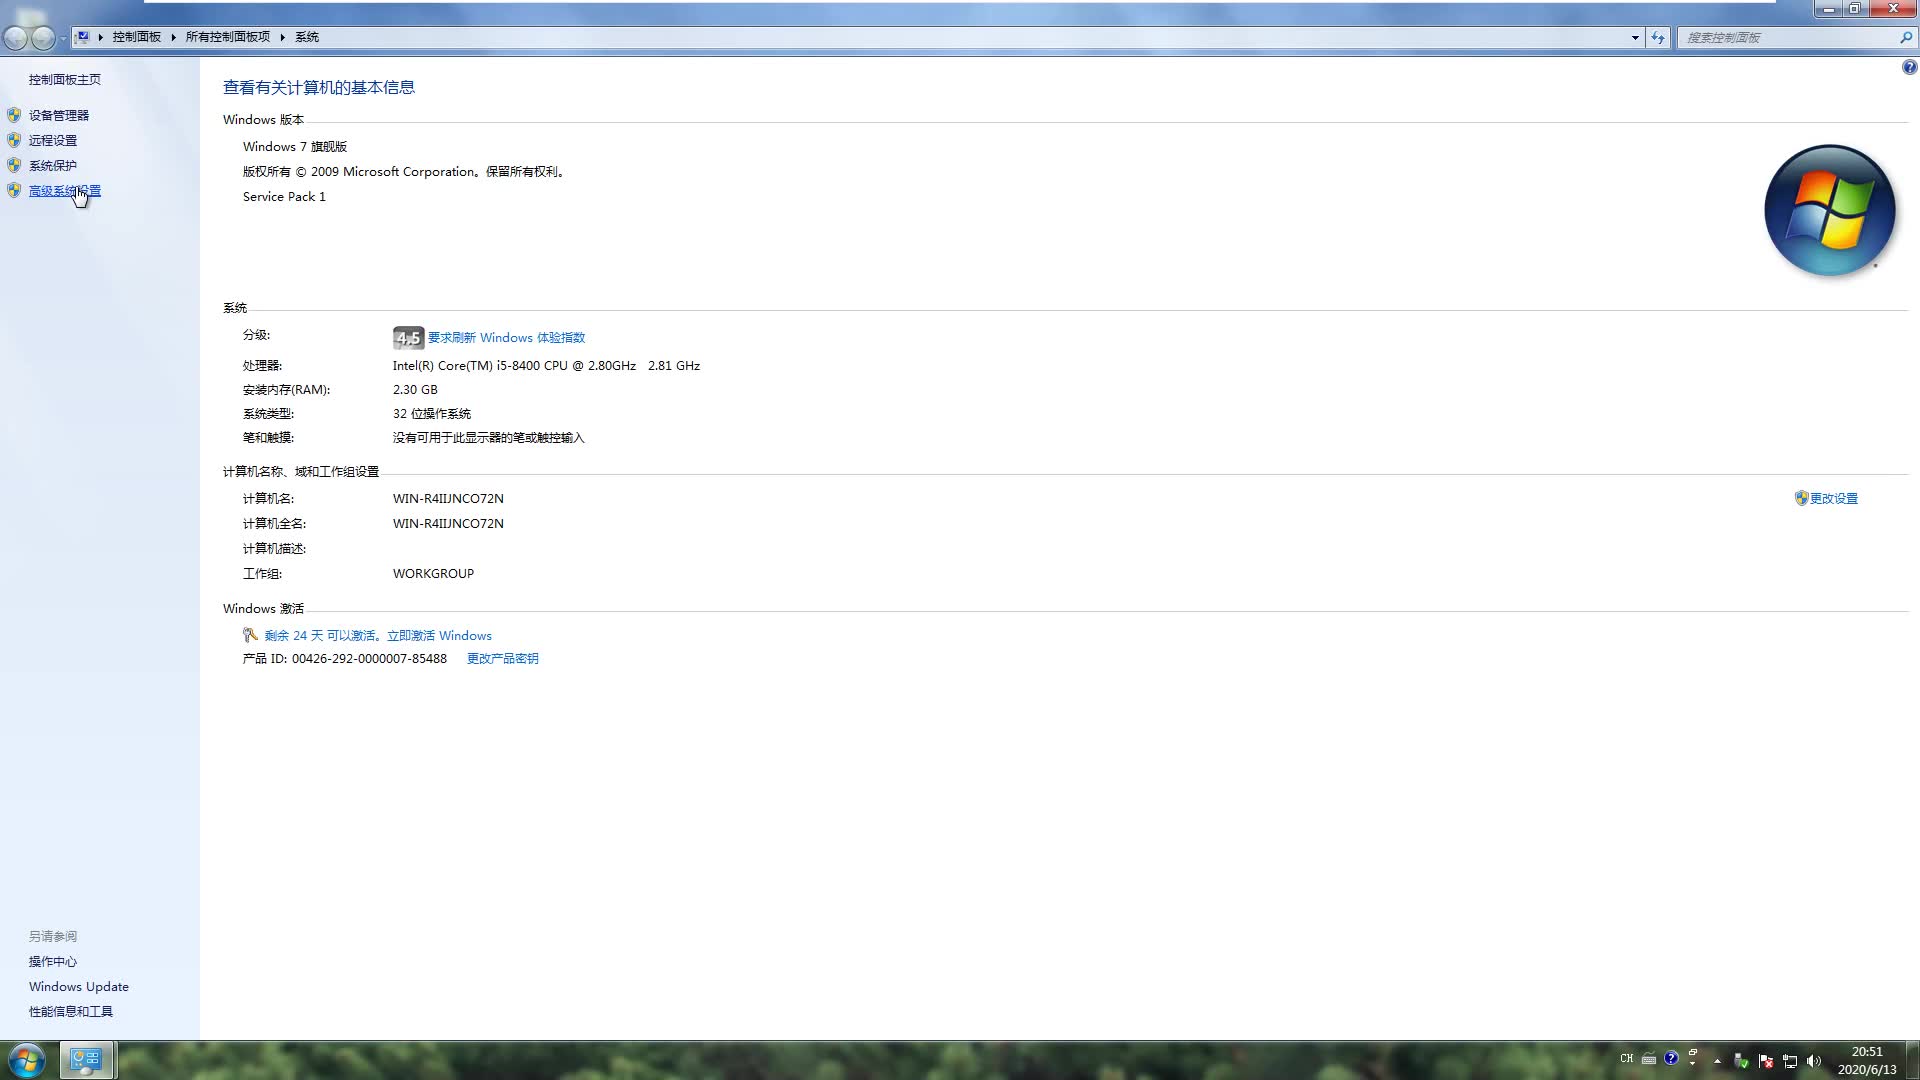Image resolution: width=1920 pixels, height=1080 pixels.
Task: Click the control panel icon in address bar
Action: pyautogui.click(x=83, y=37)
